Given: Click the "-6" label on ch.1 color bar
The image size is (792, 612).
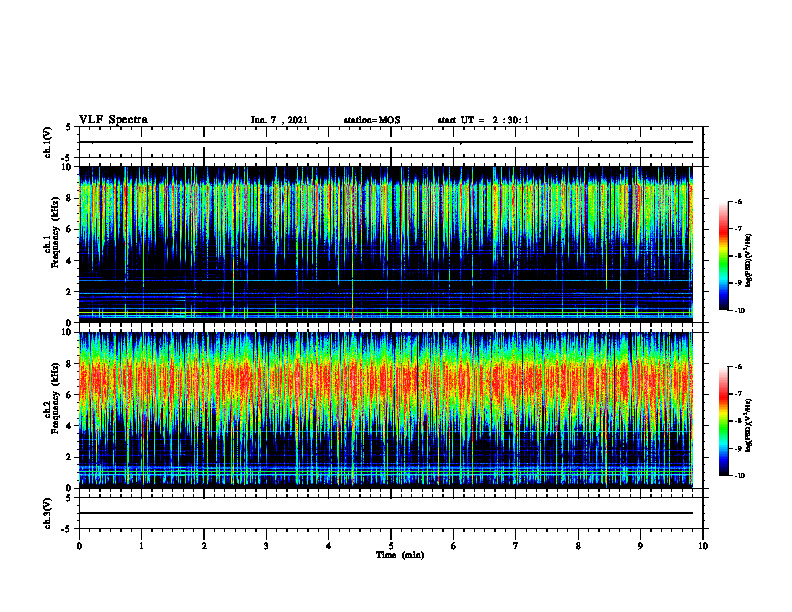Looking at the screenshot, I should click(738, 201).
